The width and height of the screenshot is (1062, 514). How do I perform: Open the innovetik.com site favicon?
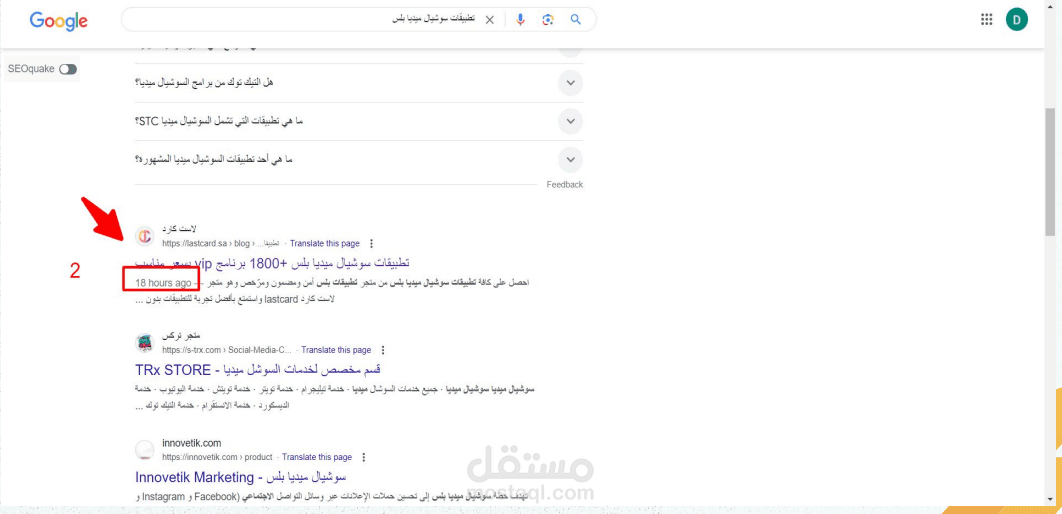click(144, 450)
